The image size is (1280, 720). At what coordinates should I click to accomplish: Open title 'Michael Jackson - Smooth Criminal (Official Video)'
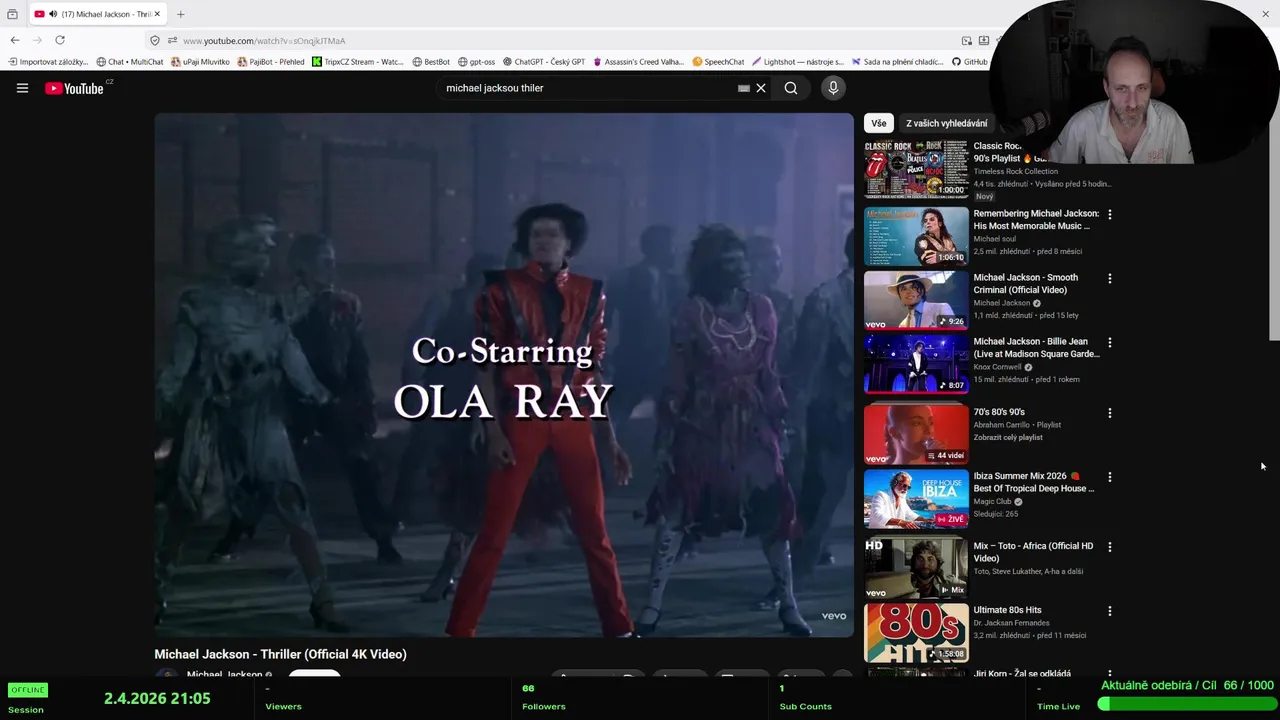click(1026, 284)
